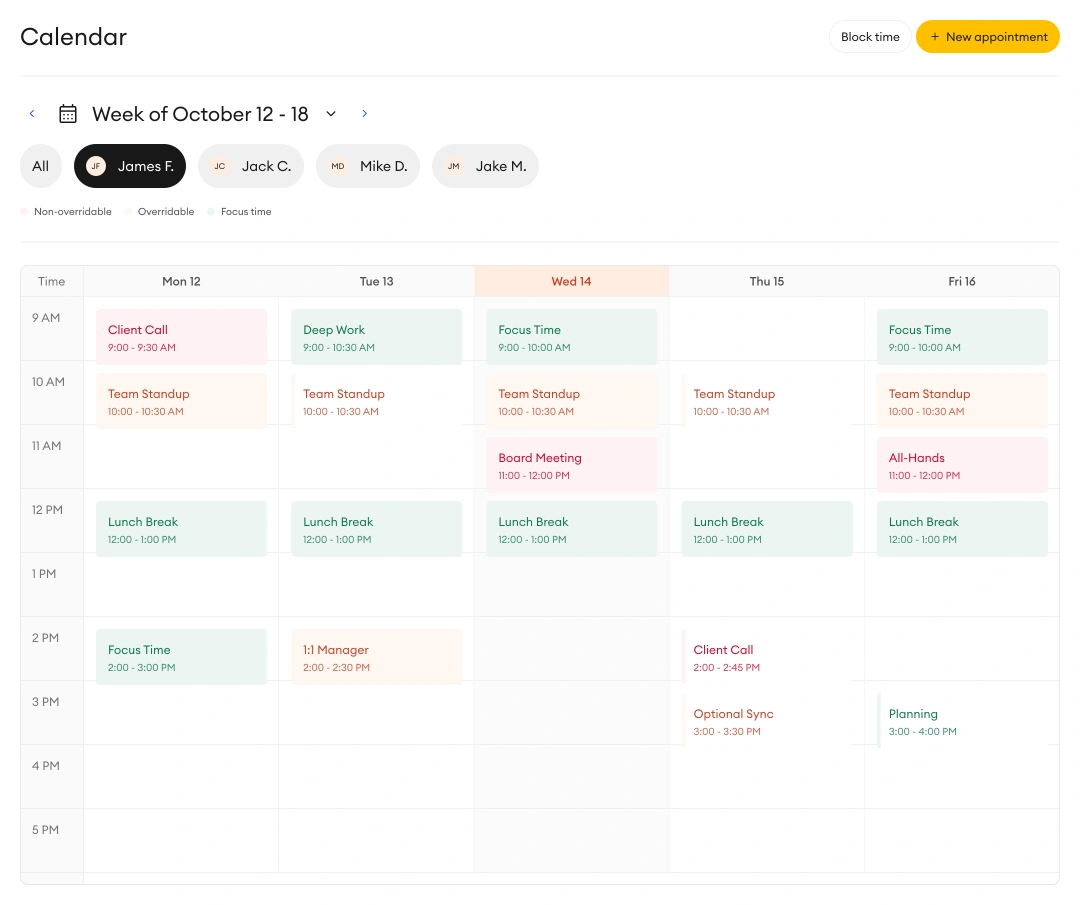The width and height of the screenshot is (1080, 905).
Task: Select Mike D. staff filter
Action: click(x=368, y=166)
